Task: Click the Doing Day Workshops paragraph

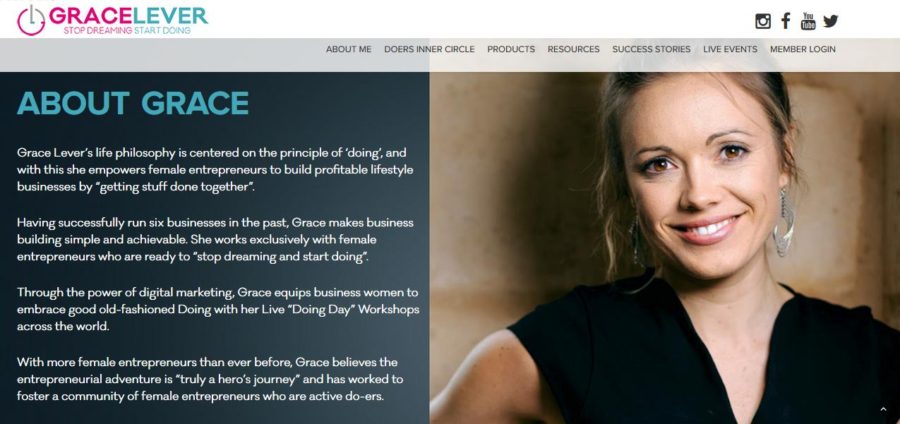Action: click(218, 309)
